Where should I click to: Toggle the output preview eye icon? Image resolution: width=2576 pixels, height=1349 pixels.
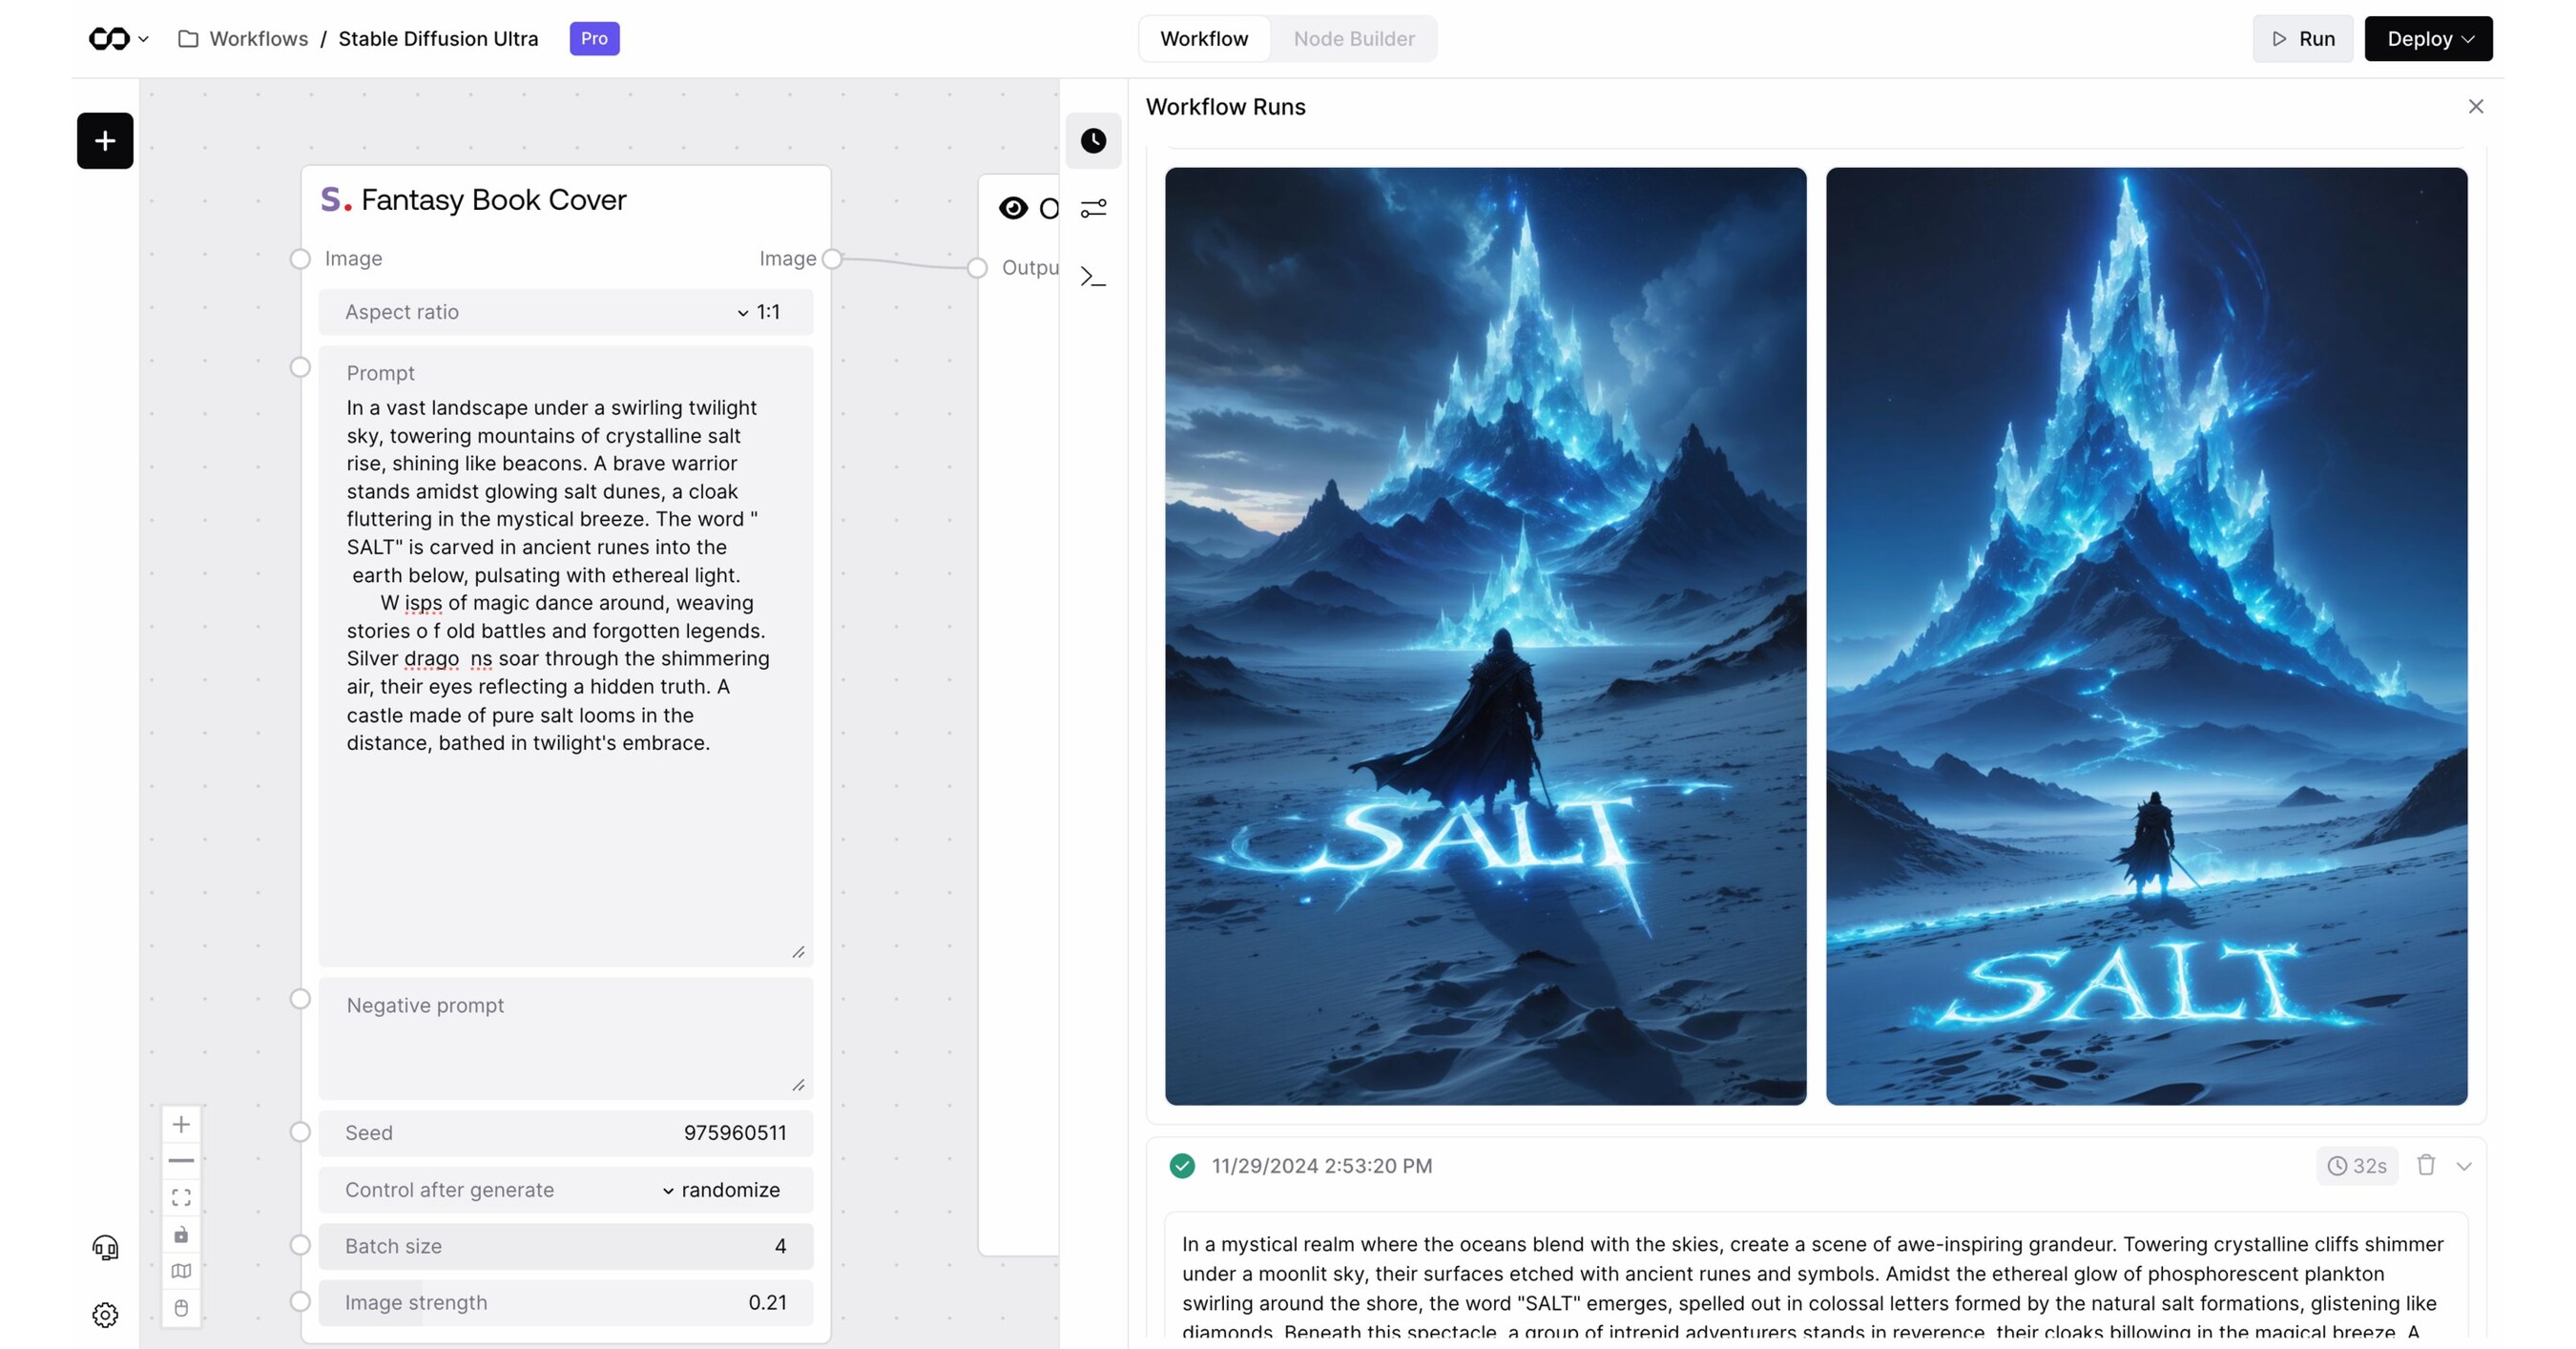tap(1014, 208)
